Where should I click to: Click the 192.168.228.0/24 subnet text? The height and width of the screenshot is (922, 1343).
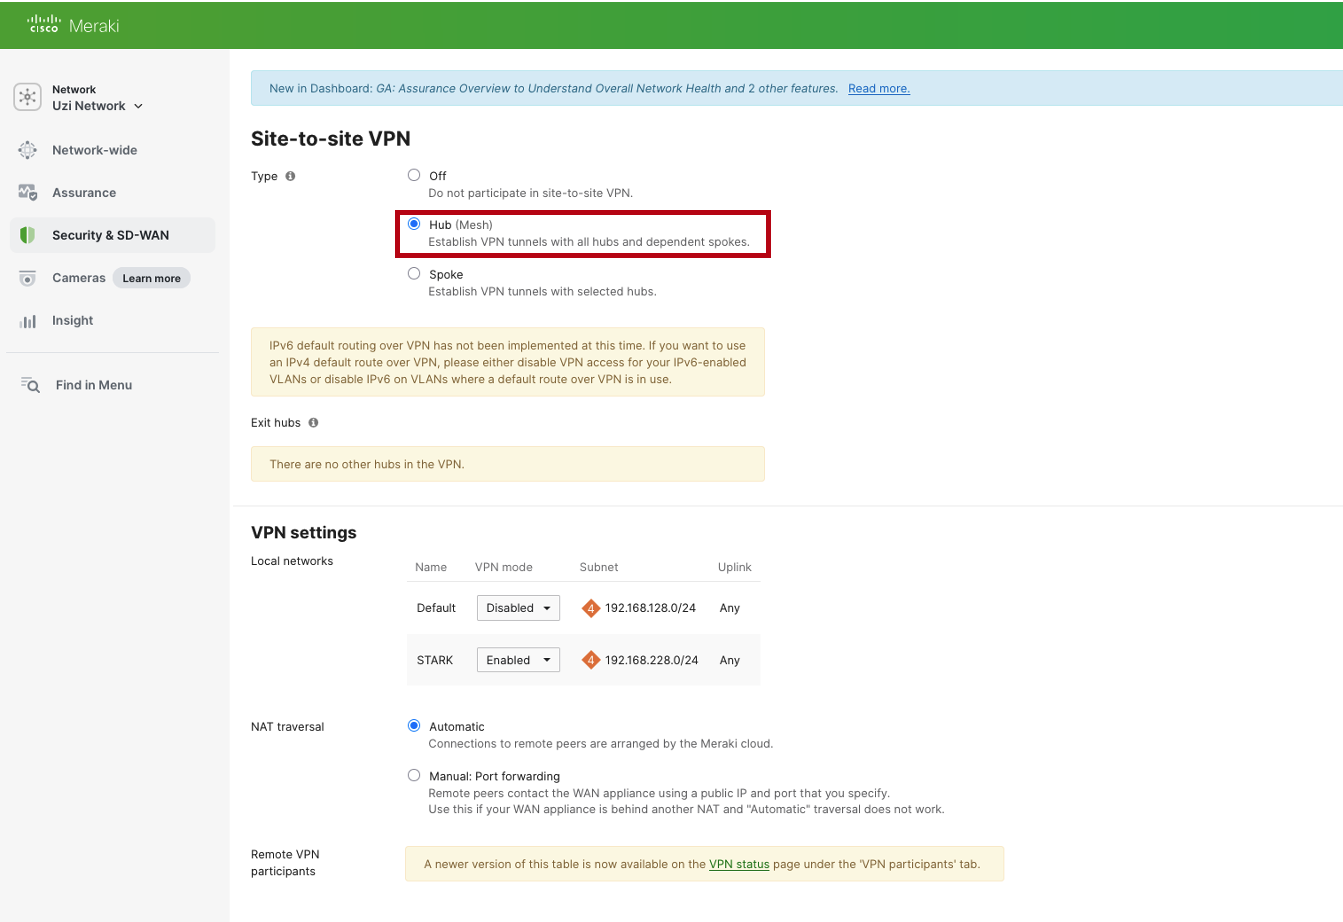[x=652, y=660]
